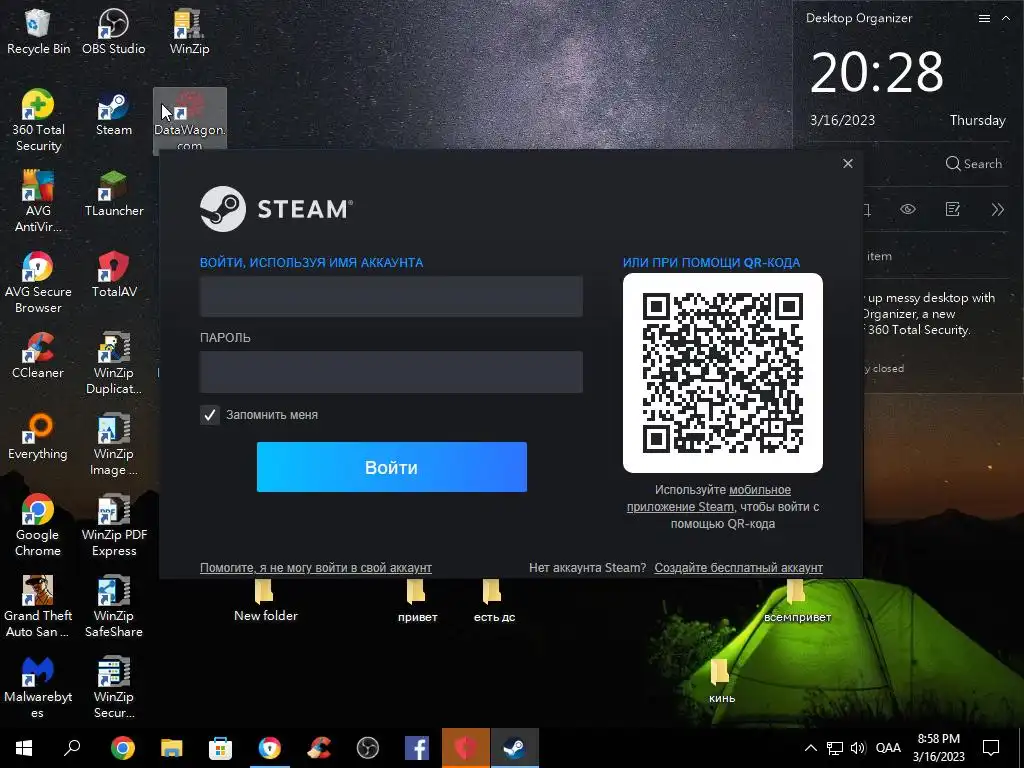Launch CCleaner desktop shortcut

38,355
